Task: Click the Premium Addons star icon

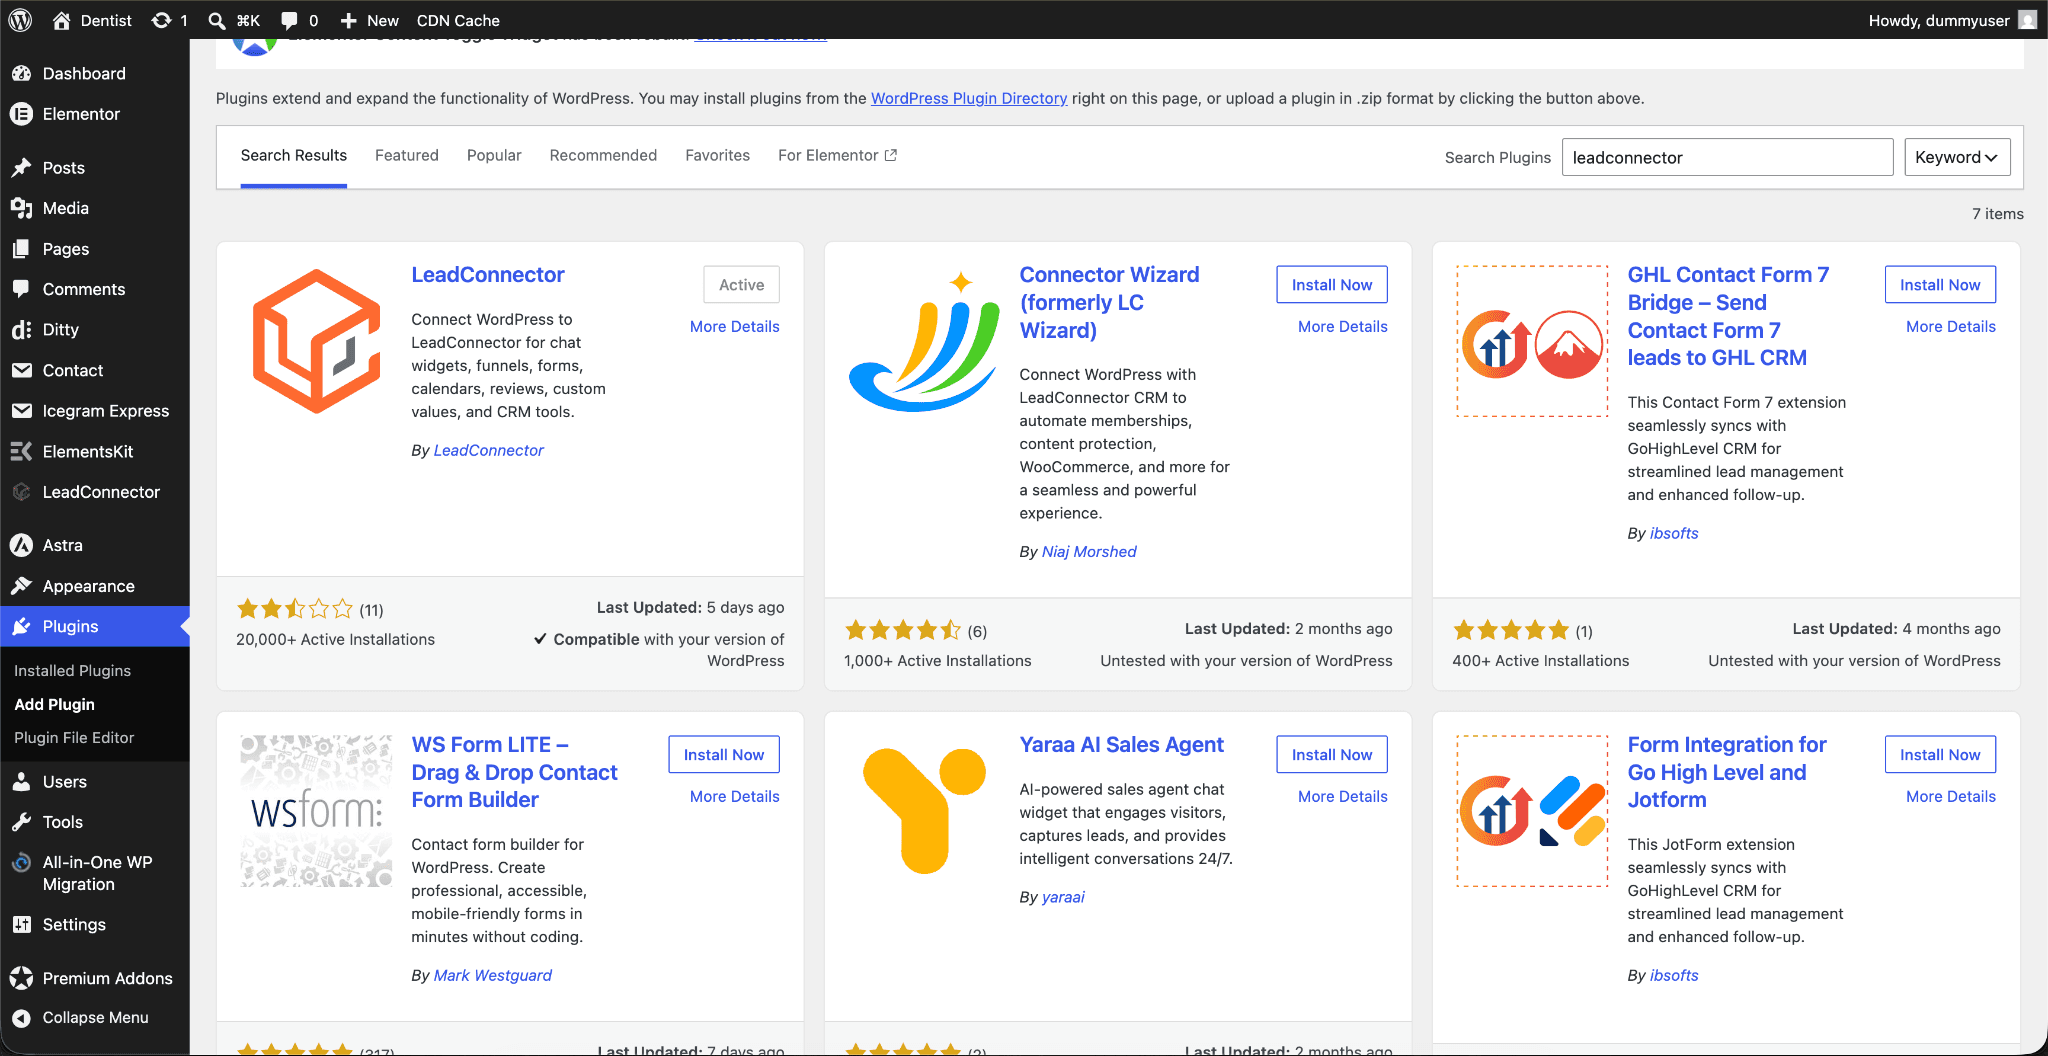Action: point(21,978)
